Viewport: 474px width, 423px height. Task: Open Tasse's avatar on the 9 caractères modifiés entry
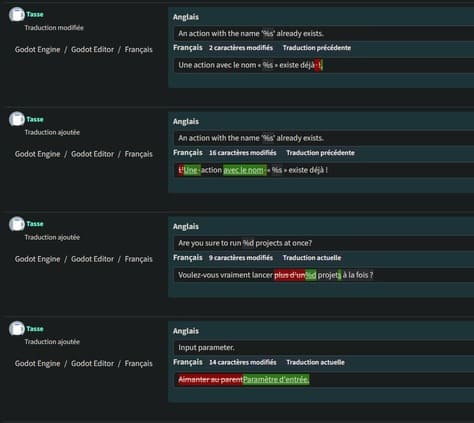pyautogui.click(x=17, y=224)
